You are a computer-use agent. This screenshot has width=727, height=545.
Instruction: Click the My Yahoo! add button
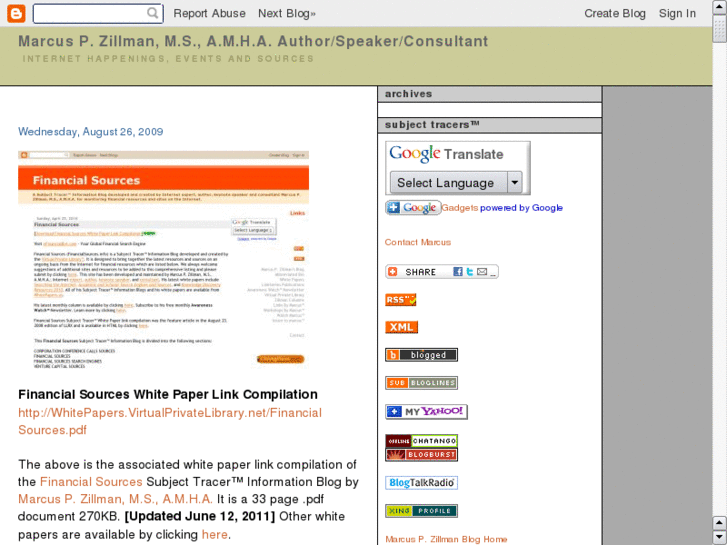(426, 411)
